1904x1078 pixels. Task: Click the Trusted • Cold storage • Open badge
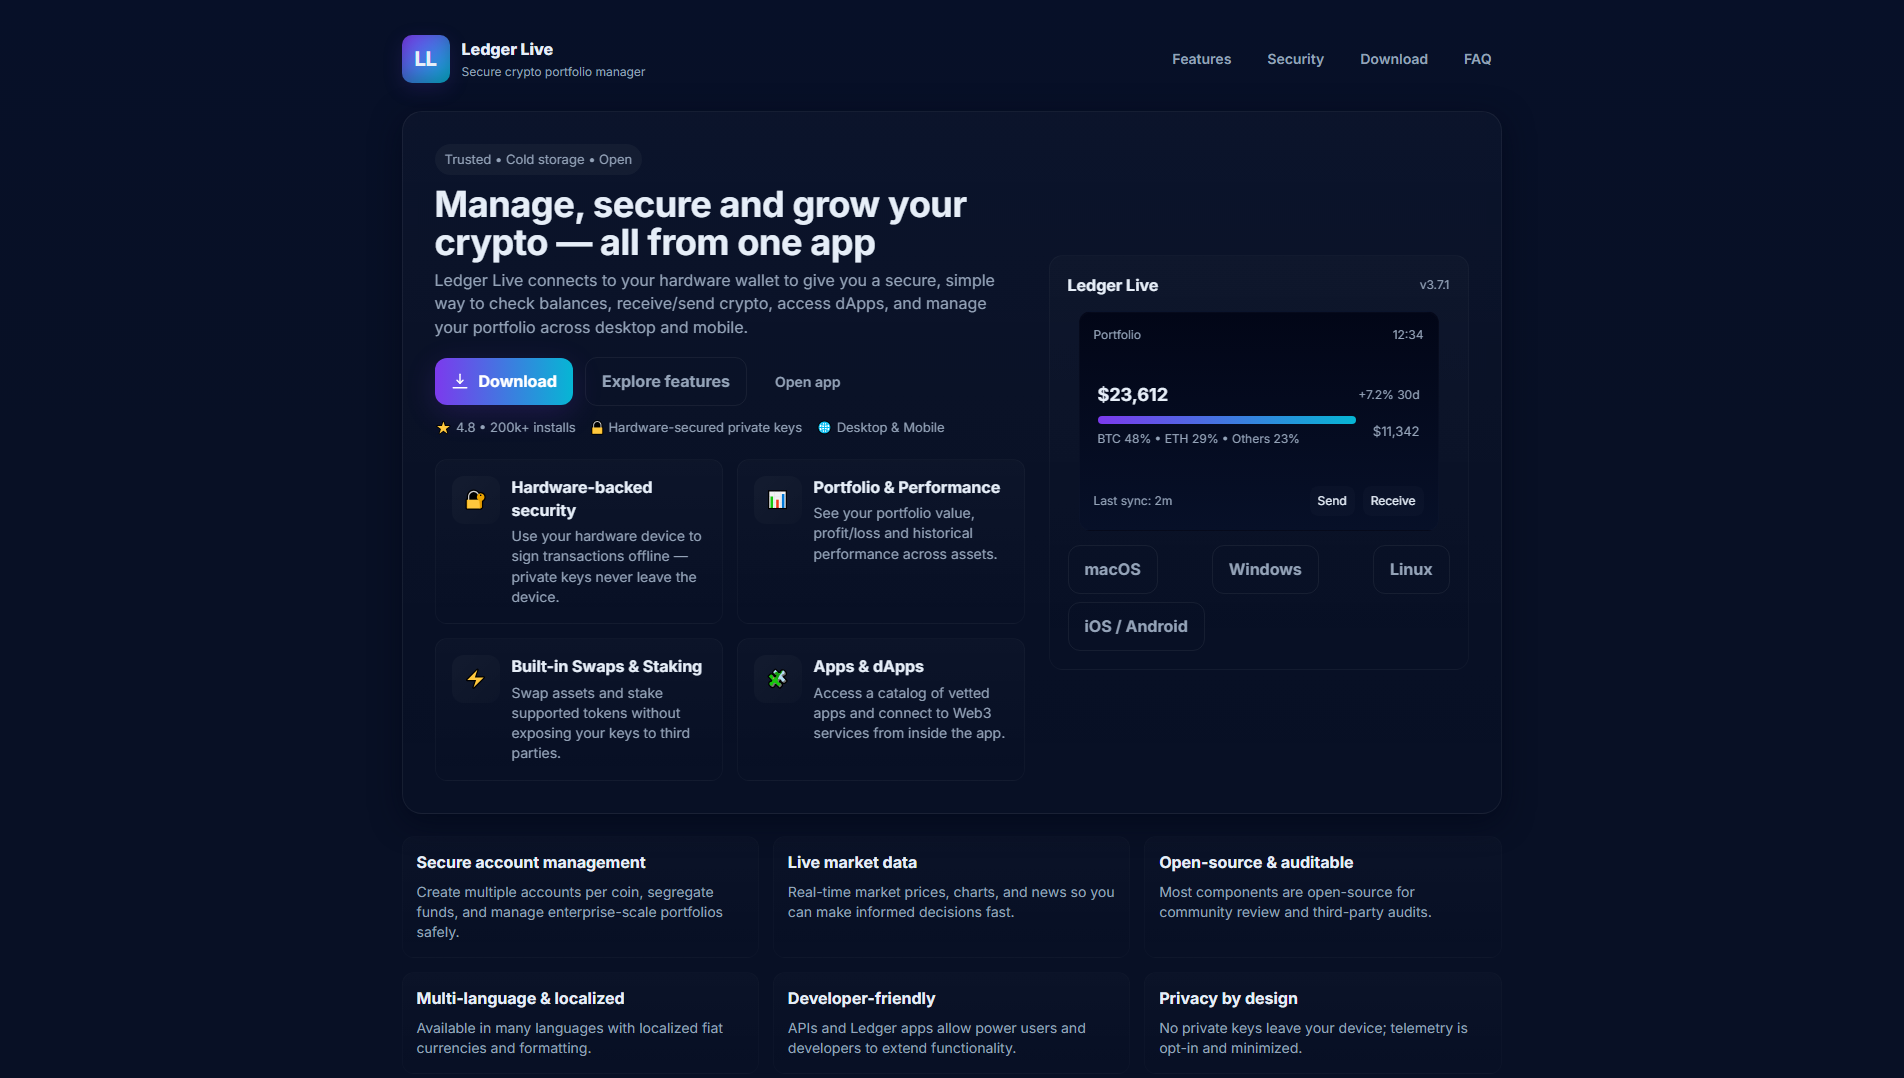[x=538, y=160]
